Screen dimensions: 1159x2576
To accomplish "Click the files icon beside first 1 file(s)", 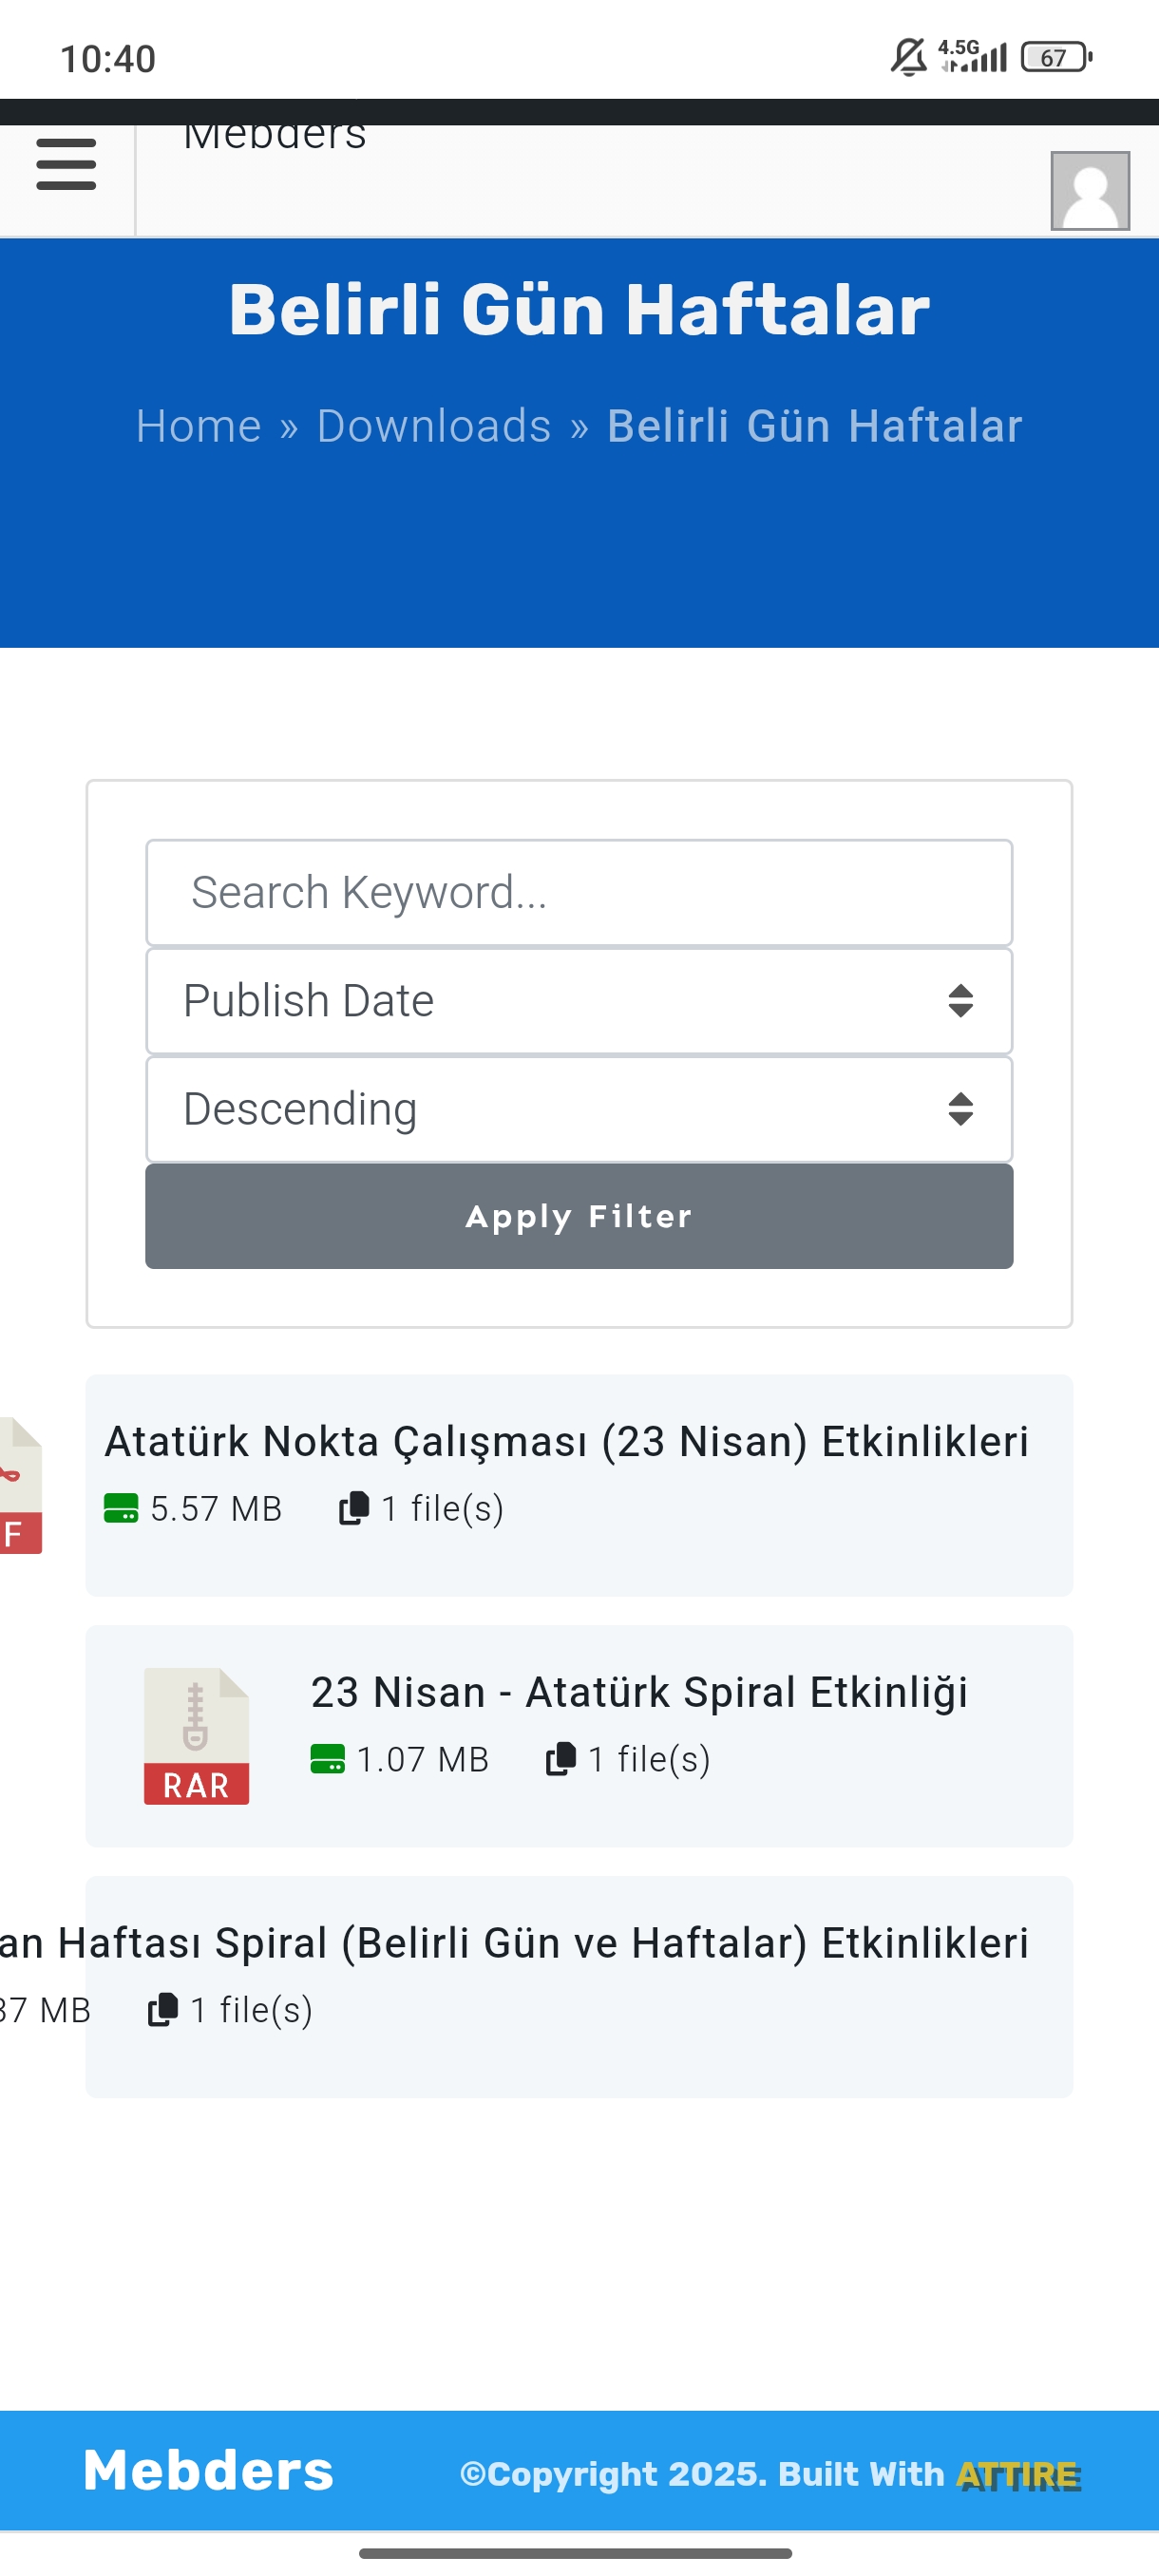I will click(x=354, y=1508).
